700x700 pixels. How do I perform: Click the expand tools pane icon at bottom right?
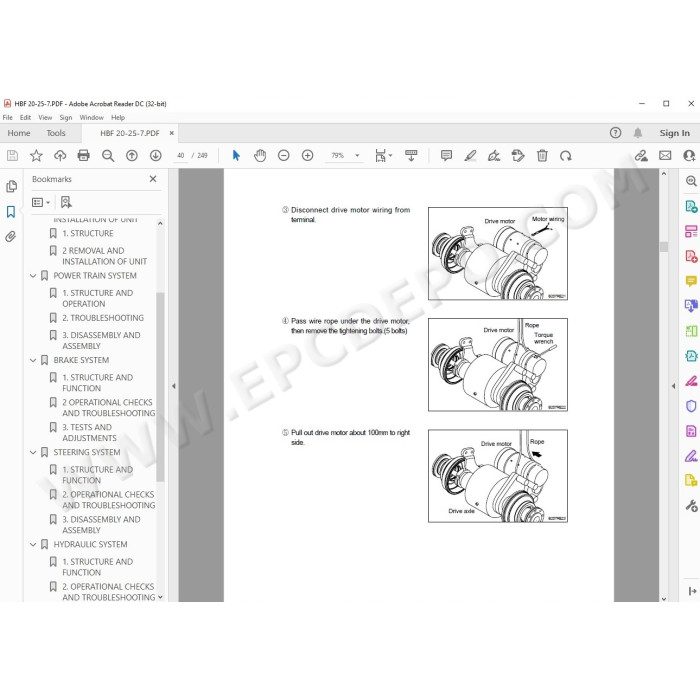click(x=692, y=592)
